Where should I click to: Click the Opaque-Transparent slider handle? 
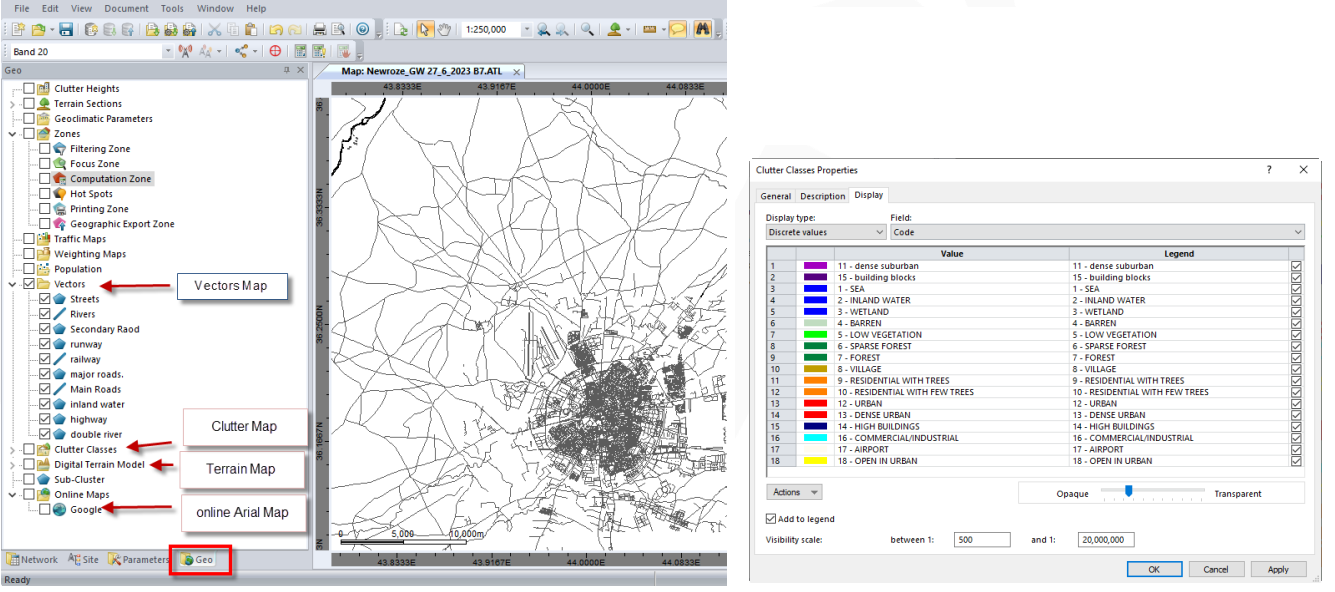(1128, 491)
